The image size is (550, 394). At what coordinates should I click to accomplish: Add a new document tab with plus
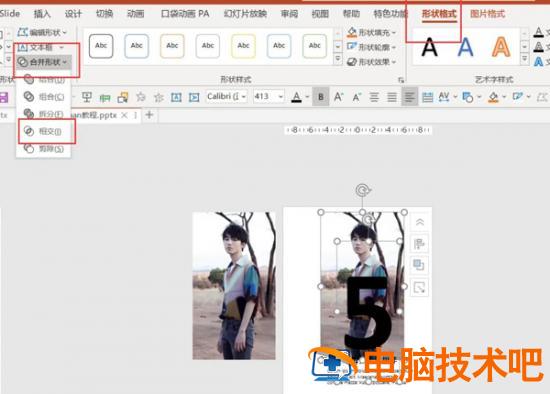[149, 115]
